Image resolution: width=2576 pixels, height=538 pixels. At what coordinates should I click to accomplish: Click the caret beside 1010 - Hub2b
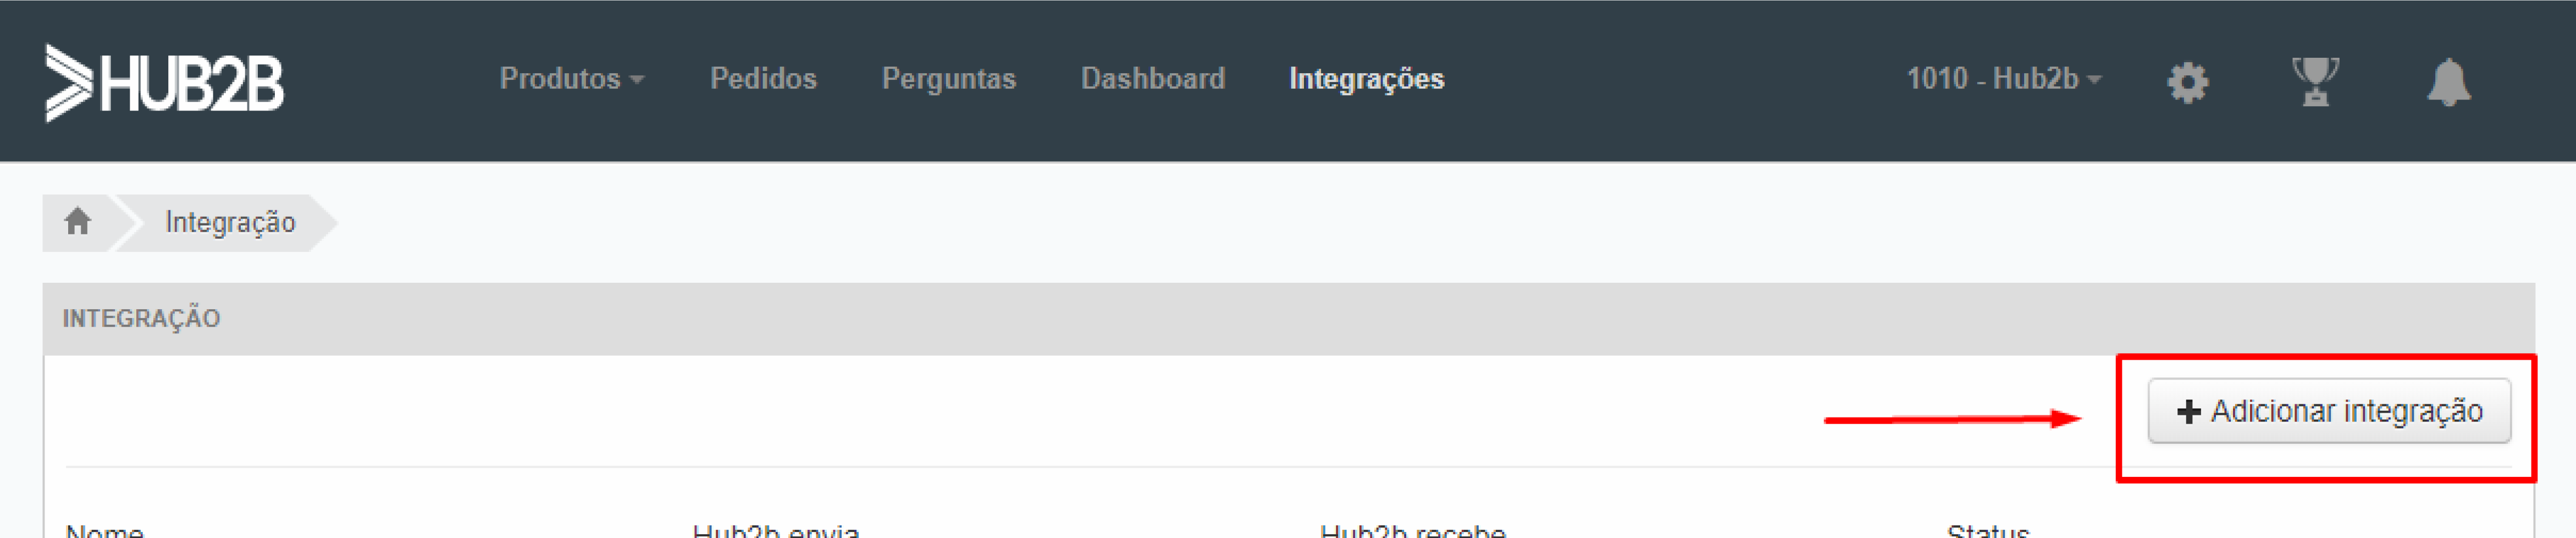click(x=2094, y=80)
